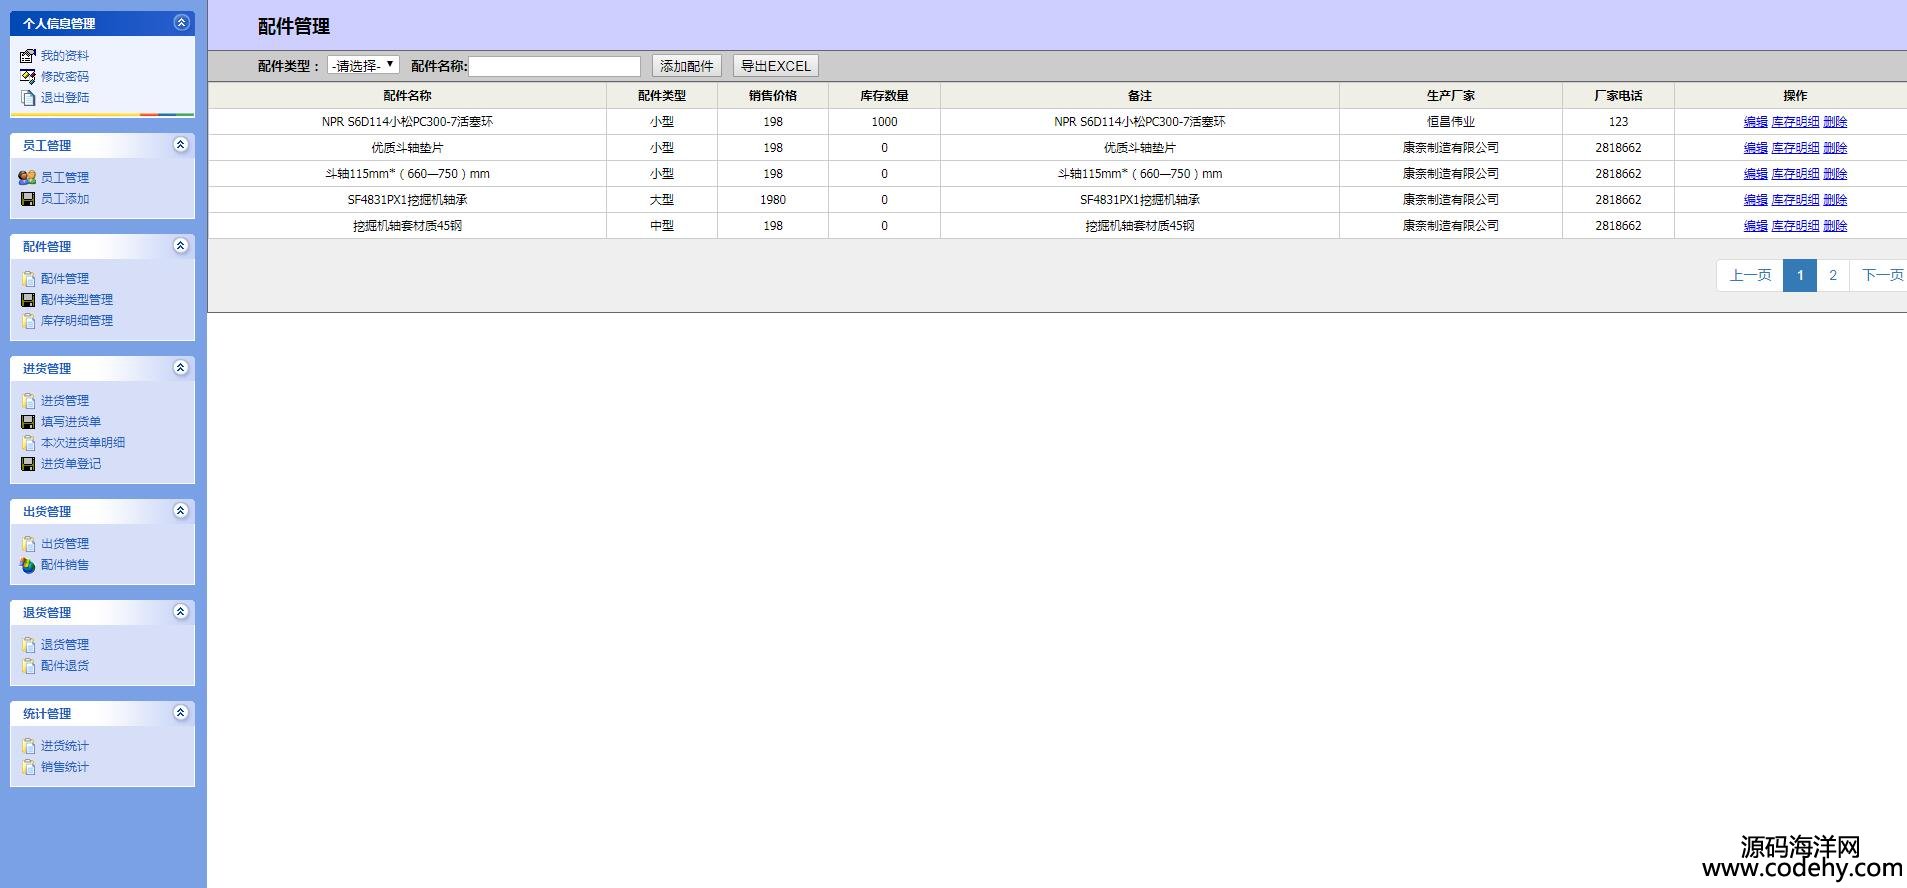
Task: Go to page 2 in pagination
Action: point(1833,275)
